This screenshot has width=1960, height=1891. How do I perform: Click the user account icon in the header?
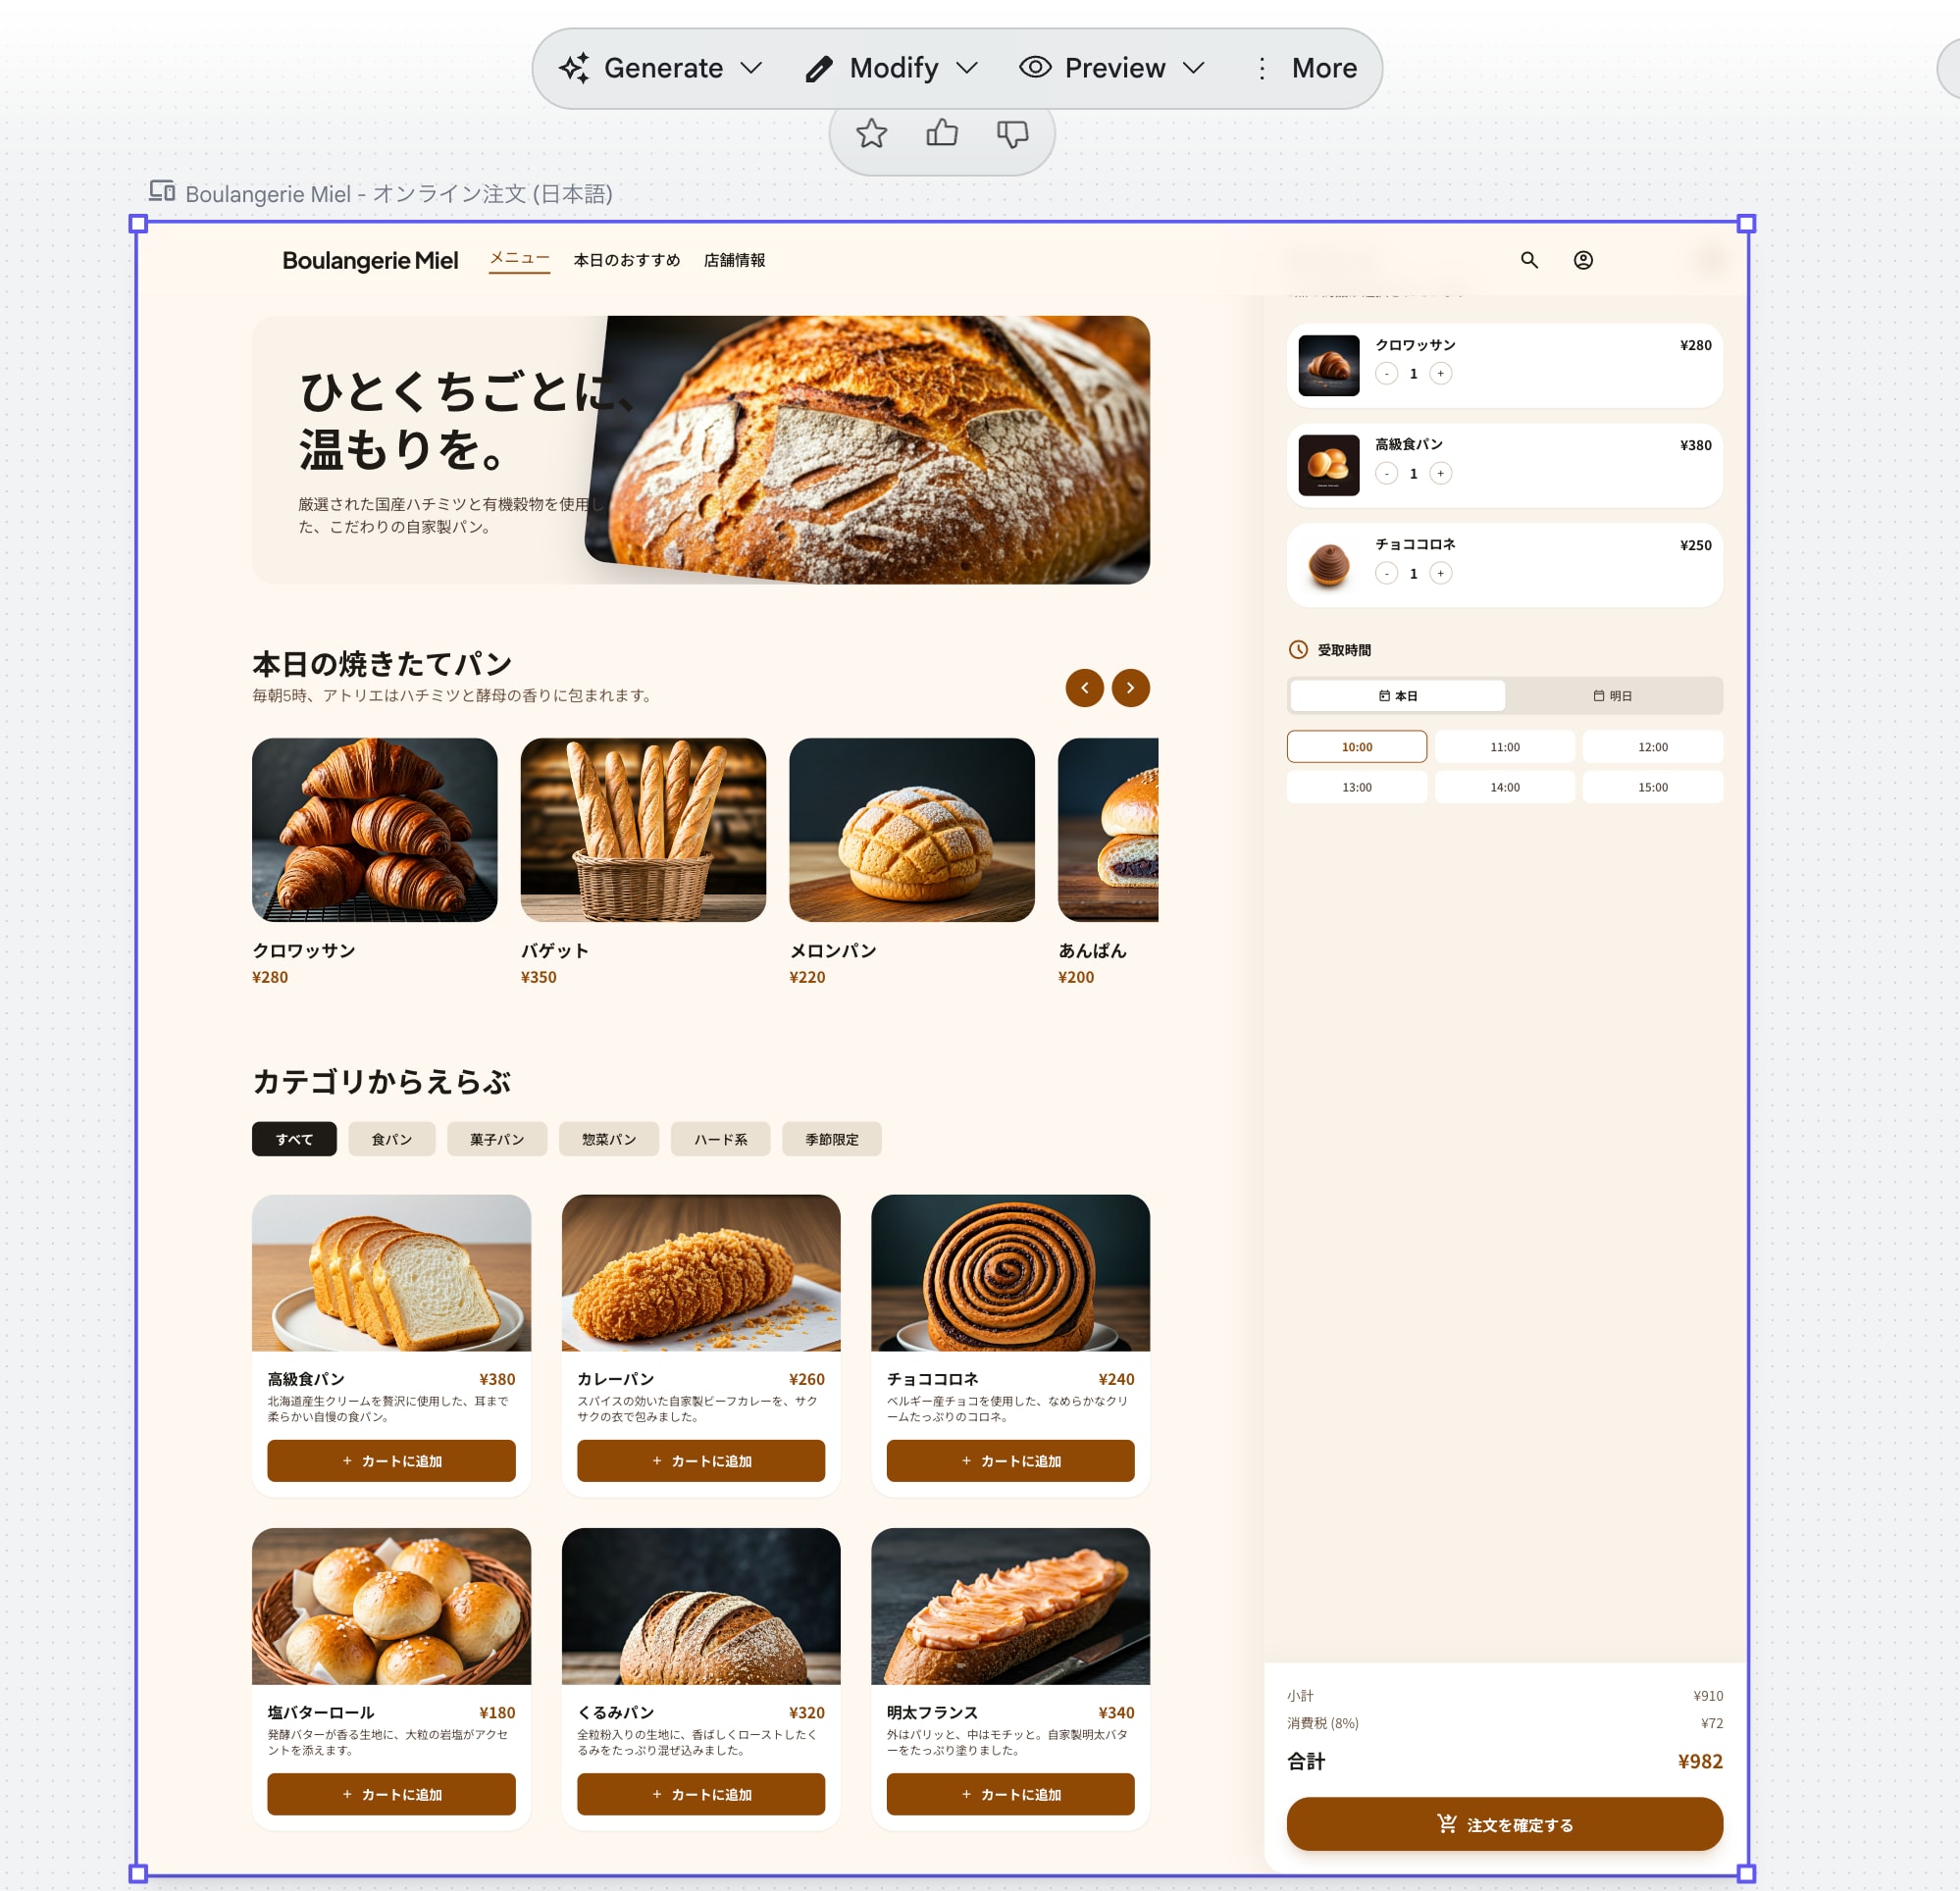coord(1584,260)
